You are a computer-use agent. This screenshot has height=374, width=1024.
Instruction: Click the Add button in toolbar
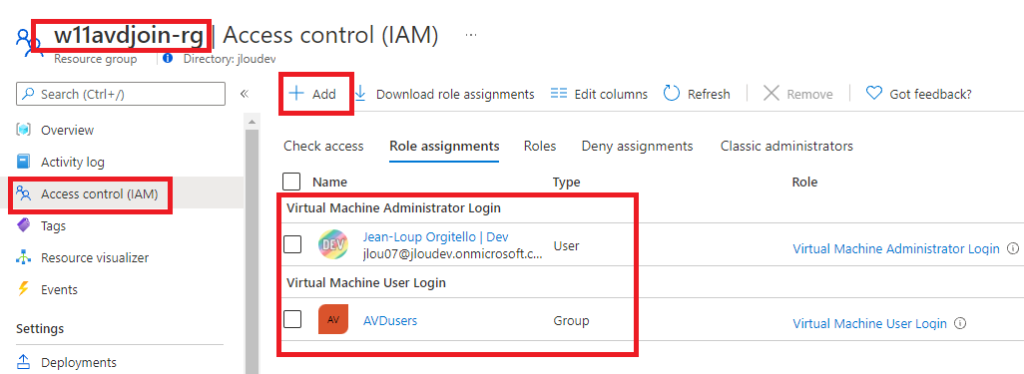point(313,94)
